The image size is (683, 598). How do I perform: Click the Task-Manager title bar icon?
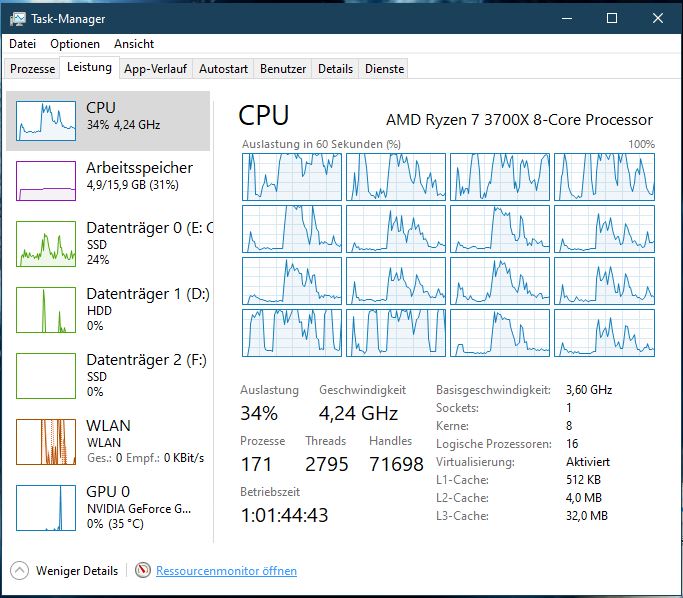[x=17, y=19]
